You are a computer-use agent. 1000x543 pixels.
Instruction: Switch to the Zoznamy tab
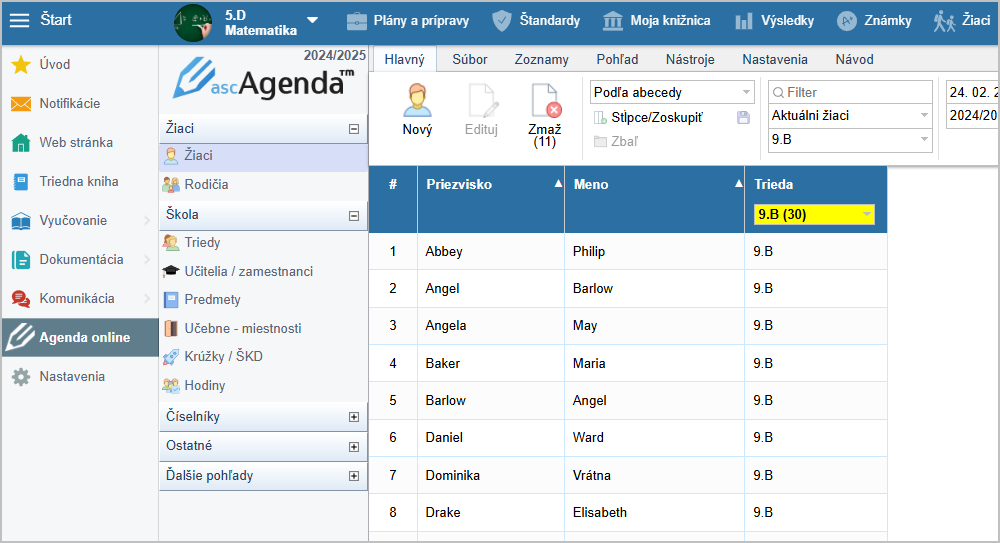[542, 59]
